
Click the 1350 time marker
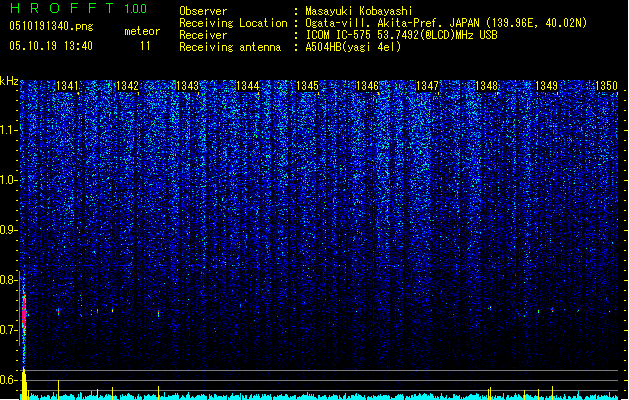tap(606, 86)
